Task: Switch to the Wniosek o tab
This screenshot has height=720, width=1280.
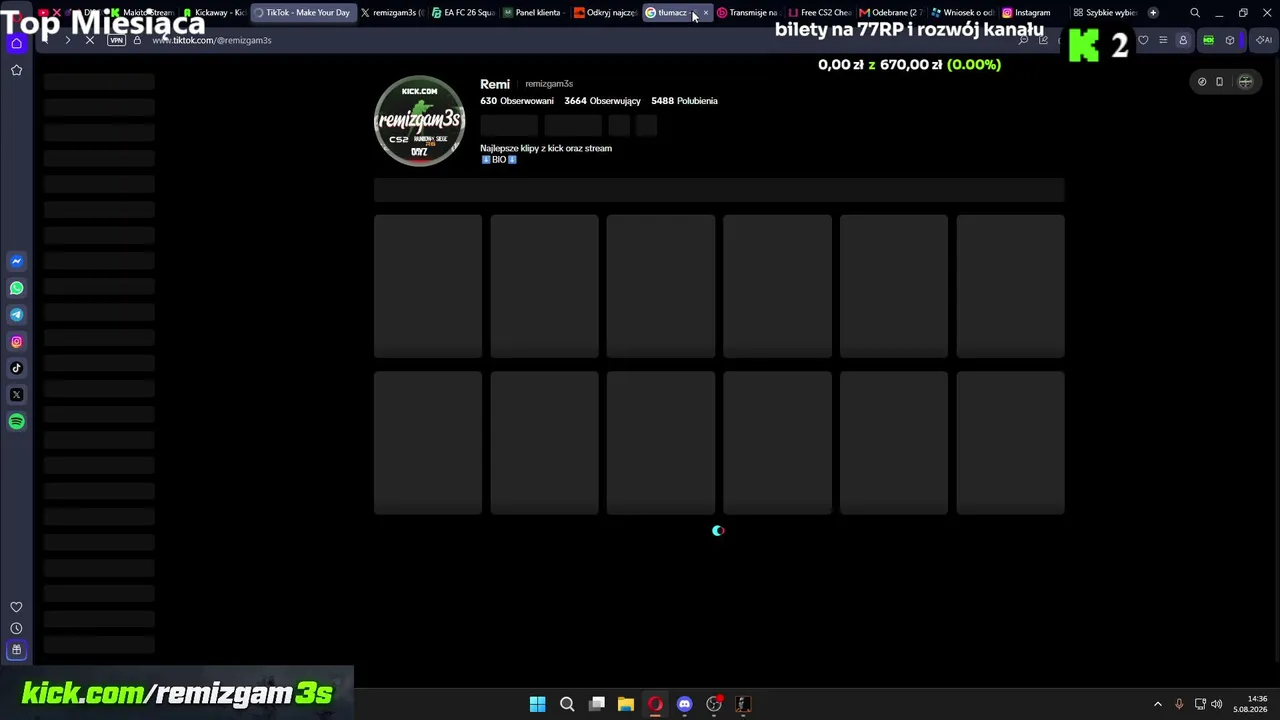Action: [963, 13]
